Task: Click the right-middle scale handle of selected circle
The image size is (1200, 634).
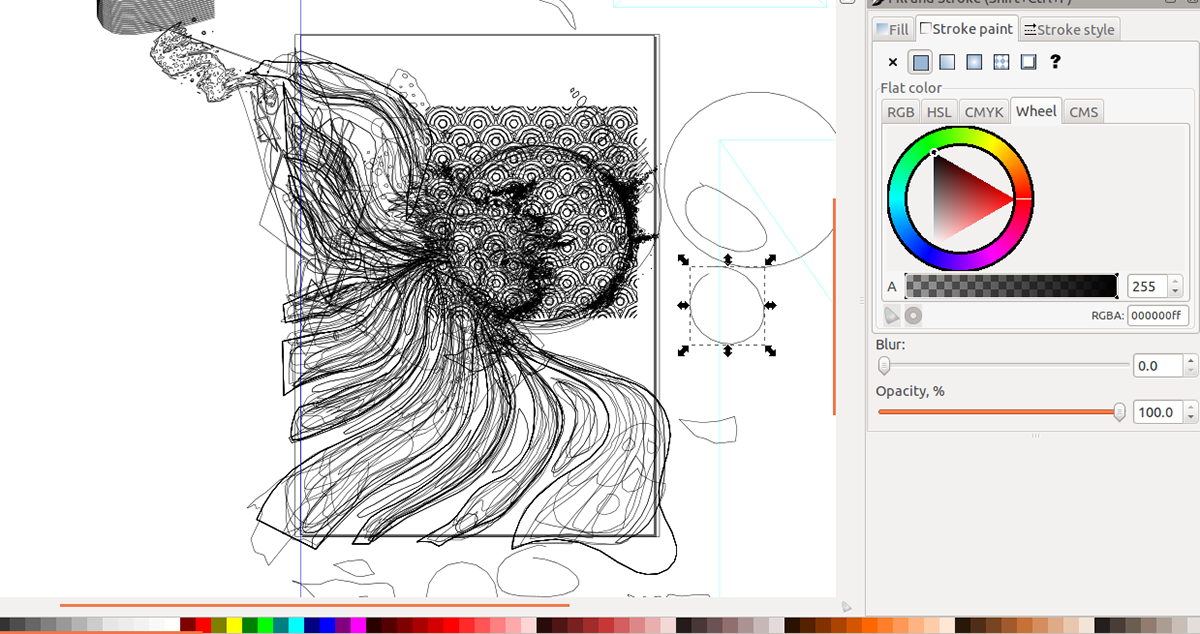Action: (x=771, y=305)
